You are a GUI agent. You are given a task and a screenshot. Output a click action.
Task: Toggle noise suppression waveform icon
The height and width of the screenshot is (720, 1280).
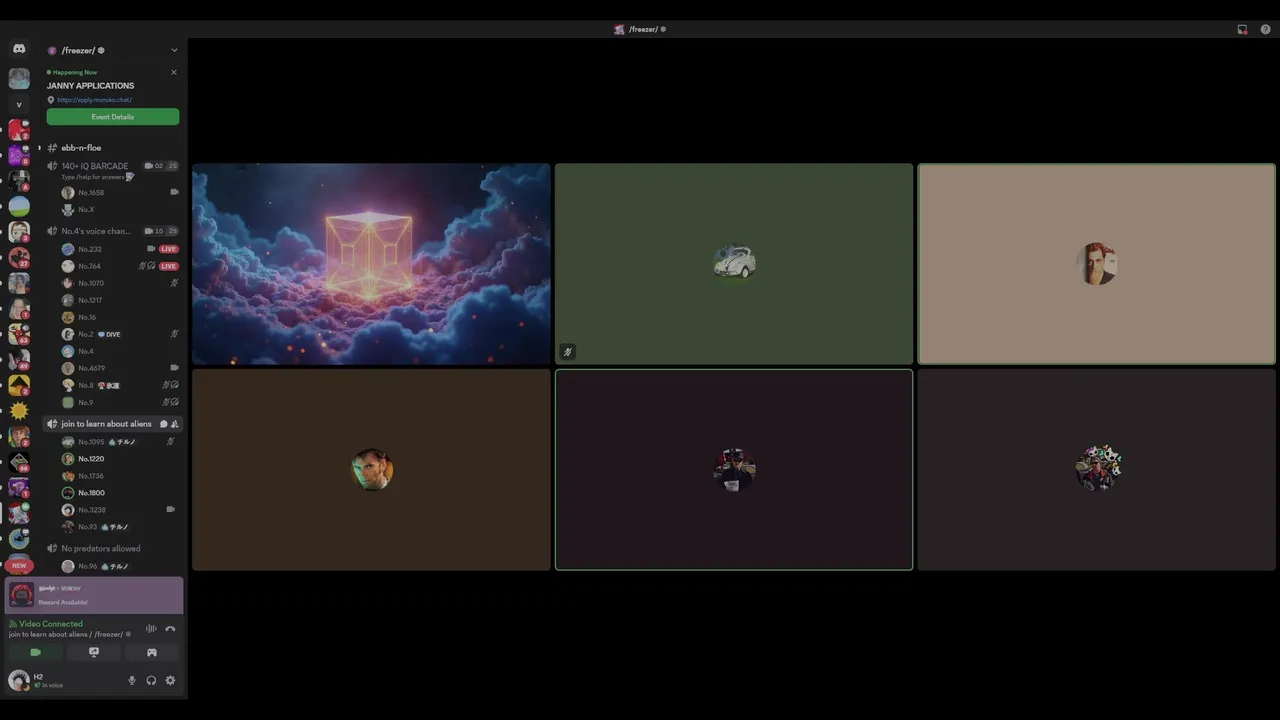coord(151,629)
